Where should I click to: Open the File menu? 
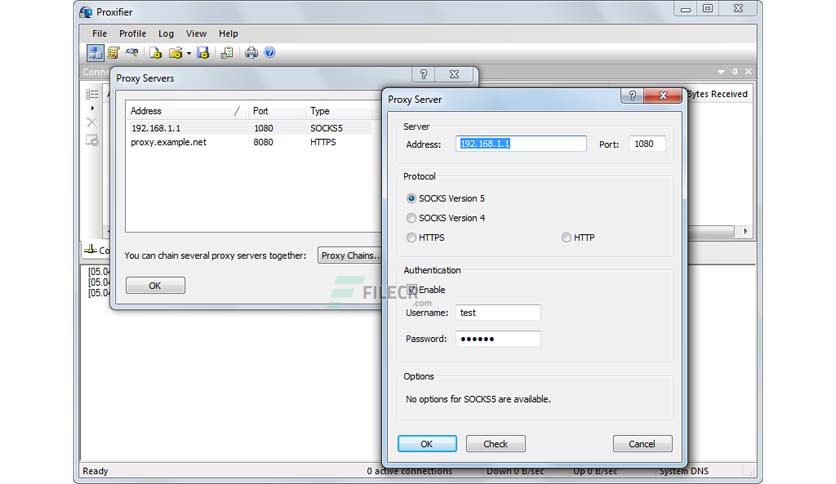click(x=99, y=34)
